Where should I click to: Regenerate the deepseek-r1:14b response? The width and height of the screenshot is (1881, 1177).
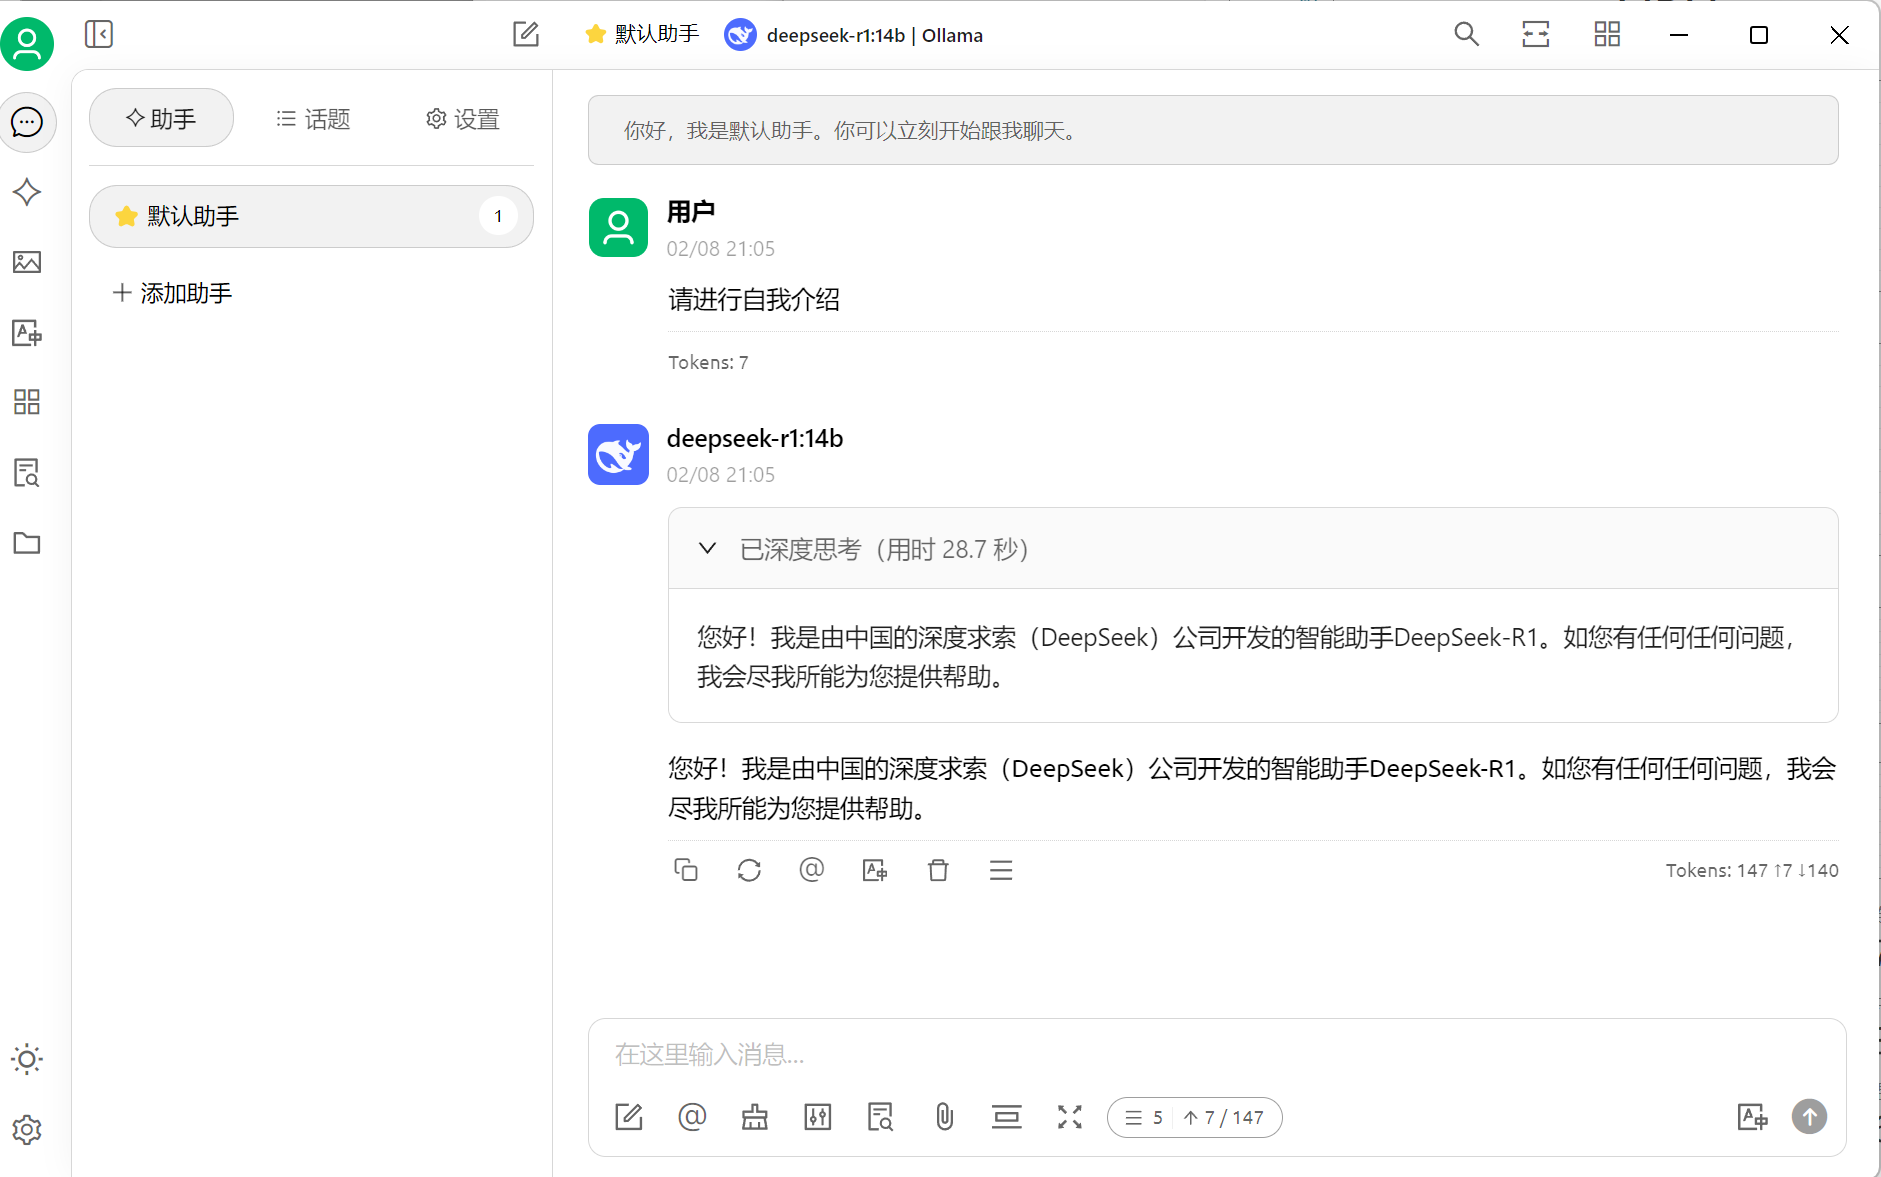point(749,870)
